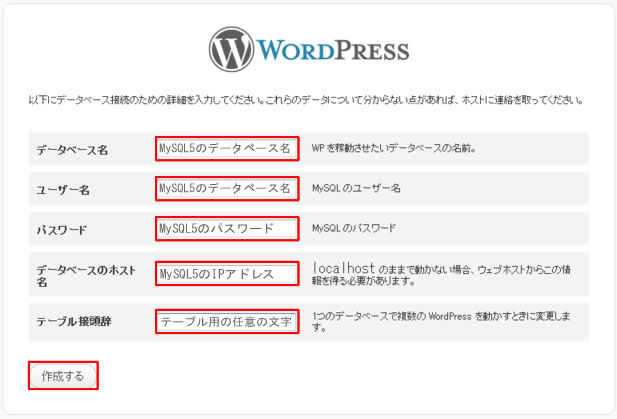
Task: Click the localhost description text
Action: (442, 274)
